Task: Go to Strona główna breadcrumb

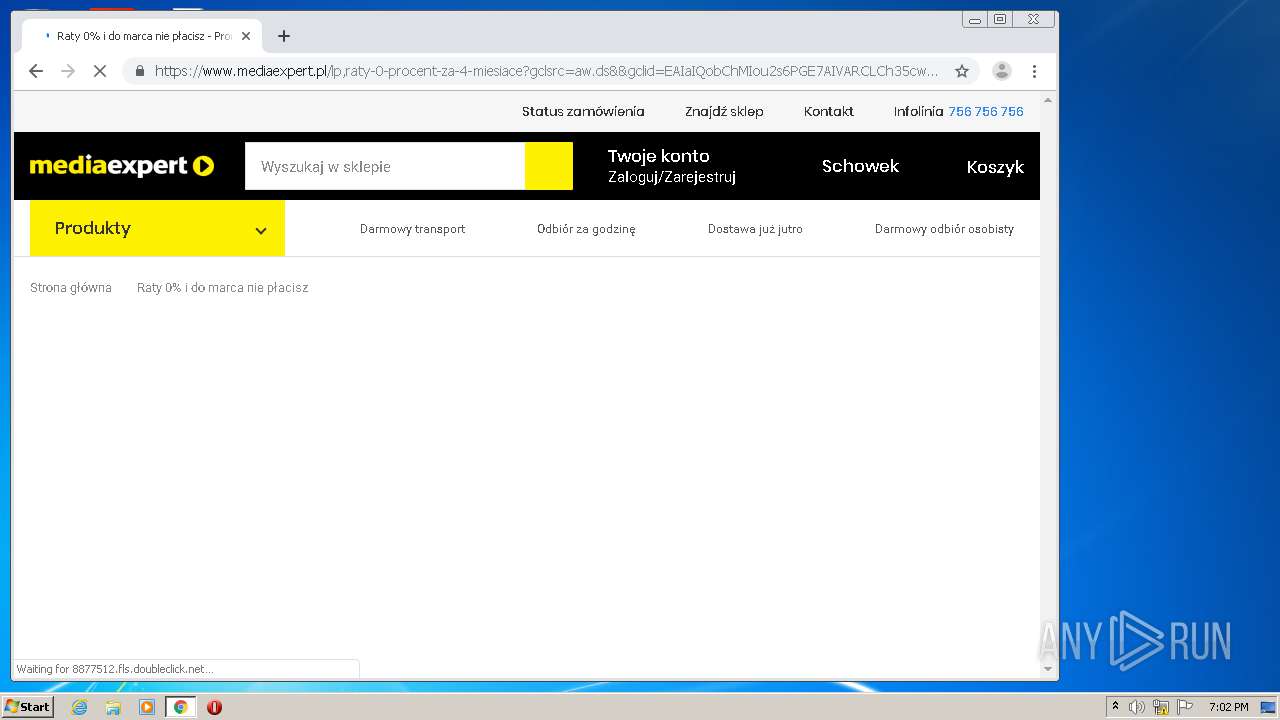Action: (x=71, y=288)
